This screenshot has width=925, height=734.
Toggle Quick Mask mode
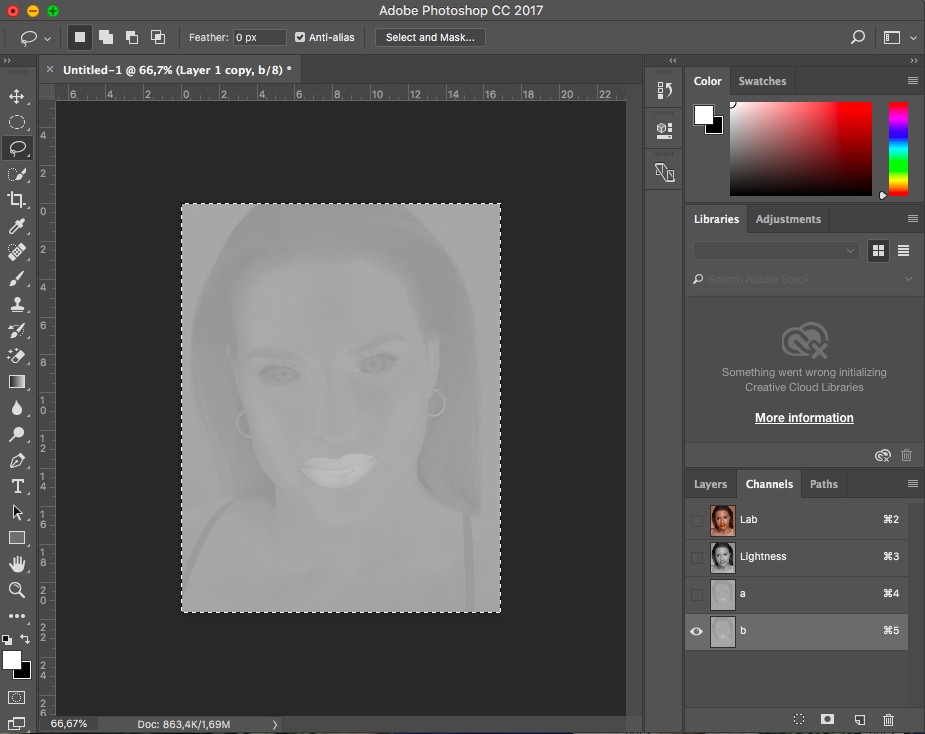click(x=17, y=697)
